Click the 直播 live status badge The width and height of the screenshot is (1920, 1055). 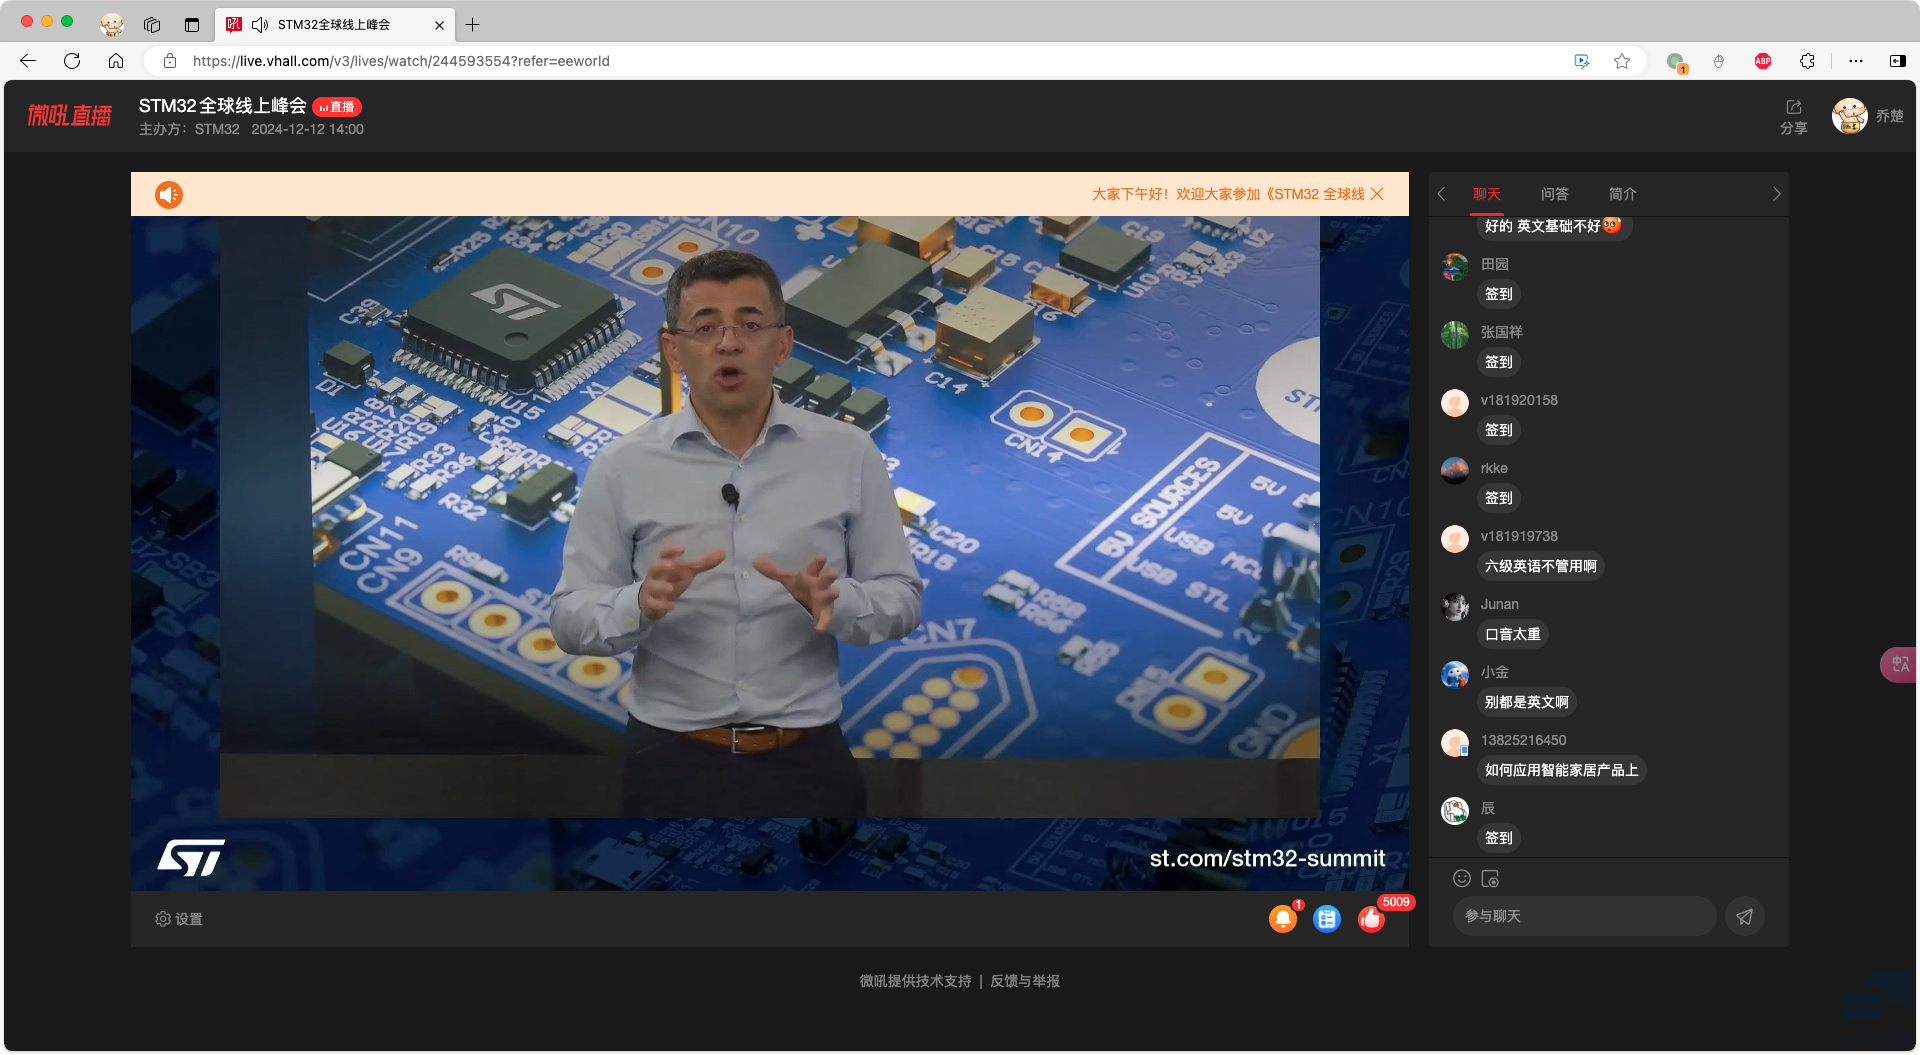(337, 107)
